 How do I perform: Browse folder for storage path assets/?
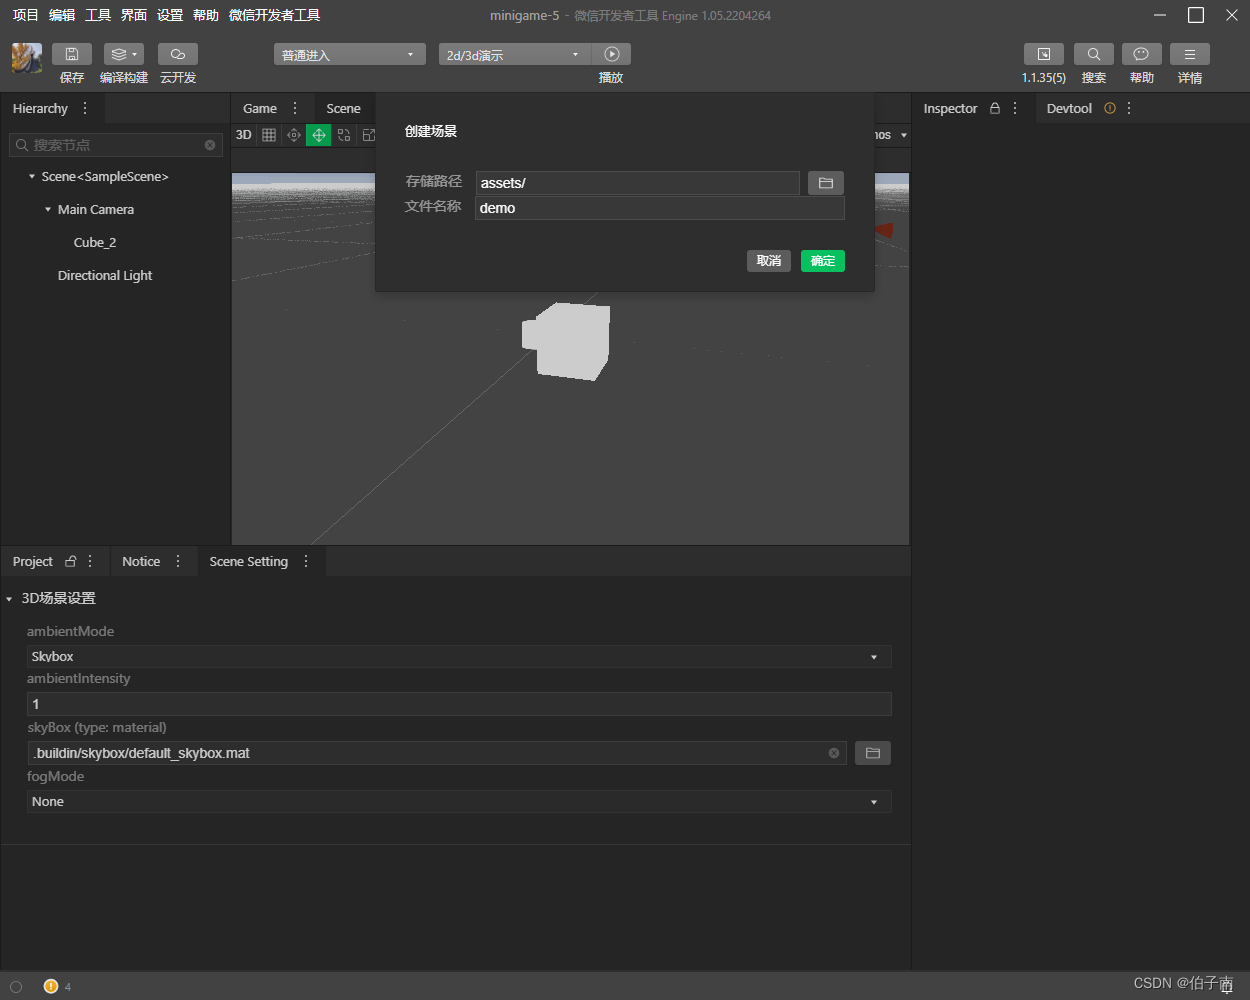pyautogui.click(x=826, y=183)
